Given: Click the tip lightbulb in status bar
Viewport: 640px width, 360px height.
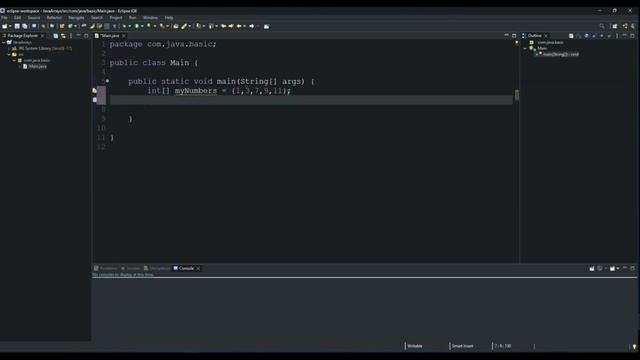Looking at the screenshot, I should [x=634, y=347].
